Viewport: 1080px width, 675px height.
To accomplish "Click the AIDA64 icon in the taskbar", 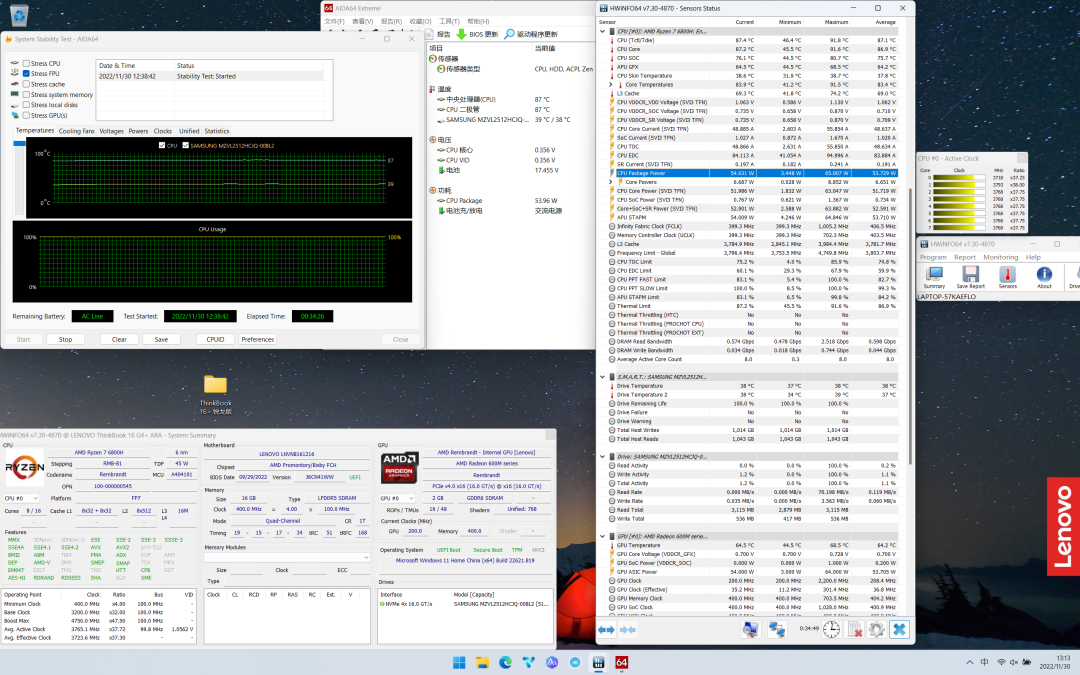I will [x=621, y=662].
